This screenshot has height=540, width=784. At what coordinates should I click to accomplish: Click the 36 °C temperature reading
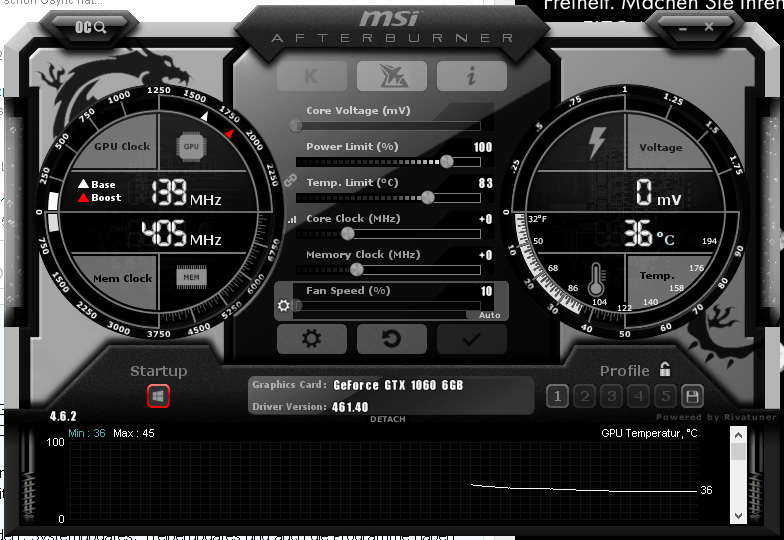[649, 234]
